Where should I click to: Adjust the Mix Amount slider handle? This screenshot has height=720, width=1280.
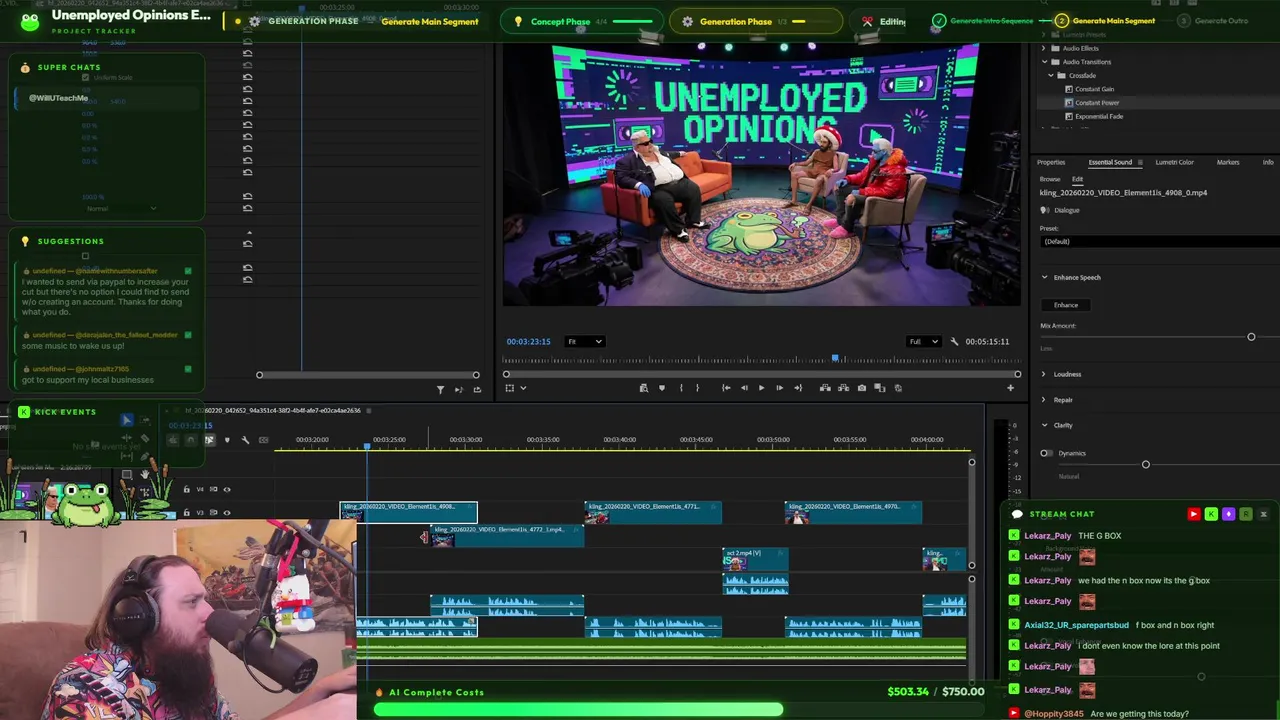1251,337
